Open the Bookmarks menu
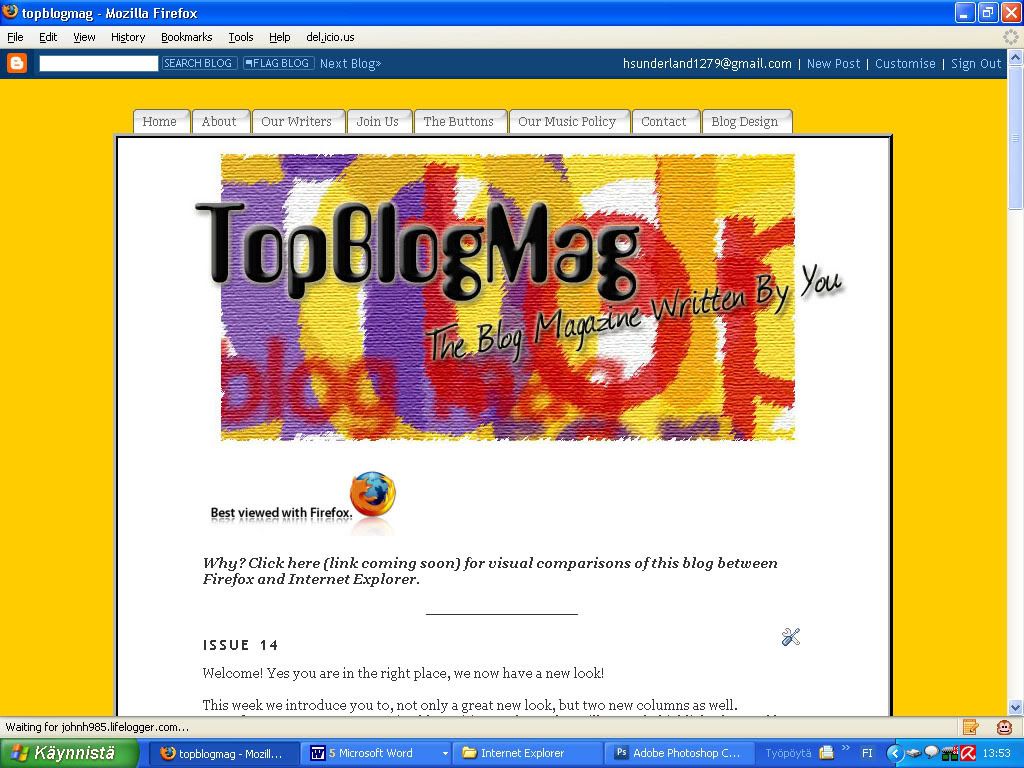1024x768 pixels. click(187, 37)
